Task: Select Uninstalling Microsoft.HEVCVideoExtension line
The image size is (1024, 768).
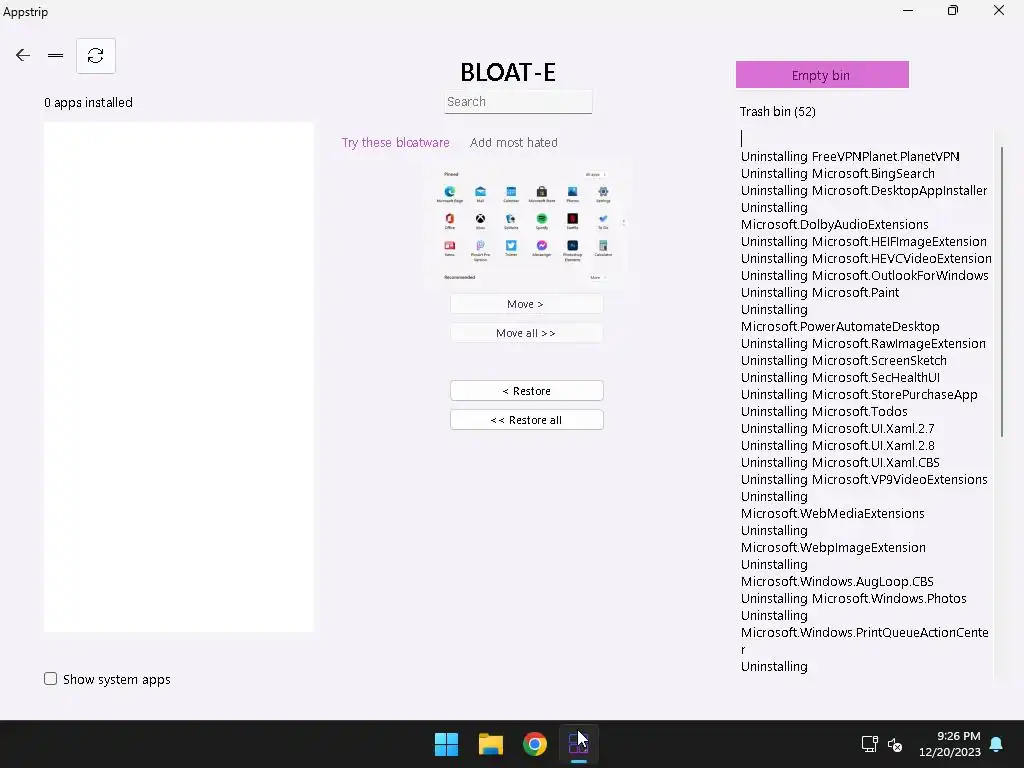Action: coord(866,259)
